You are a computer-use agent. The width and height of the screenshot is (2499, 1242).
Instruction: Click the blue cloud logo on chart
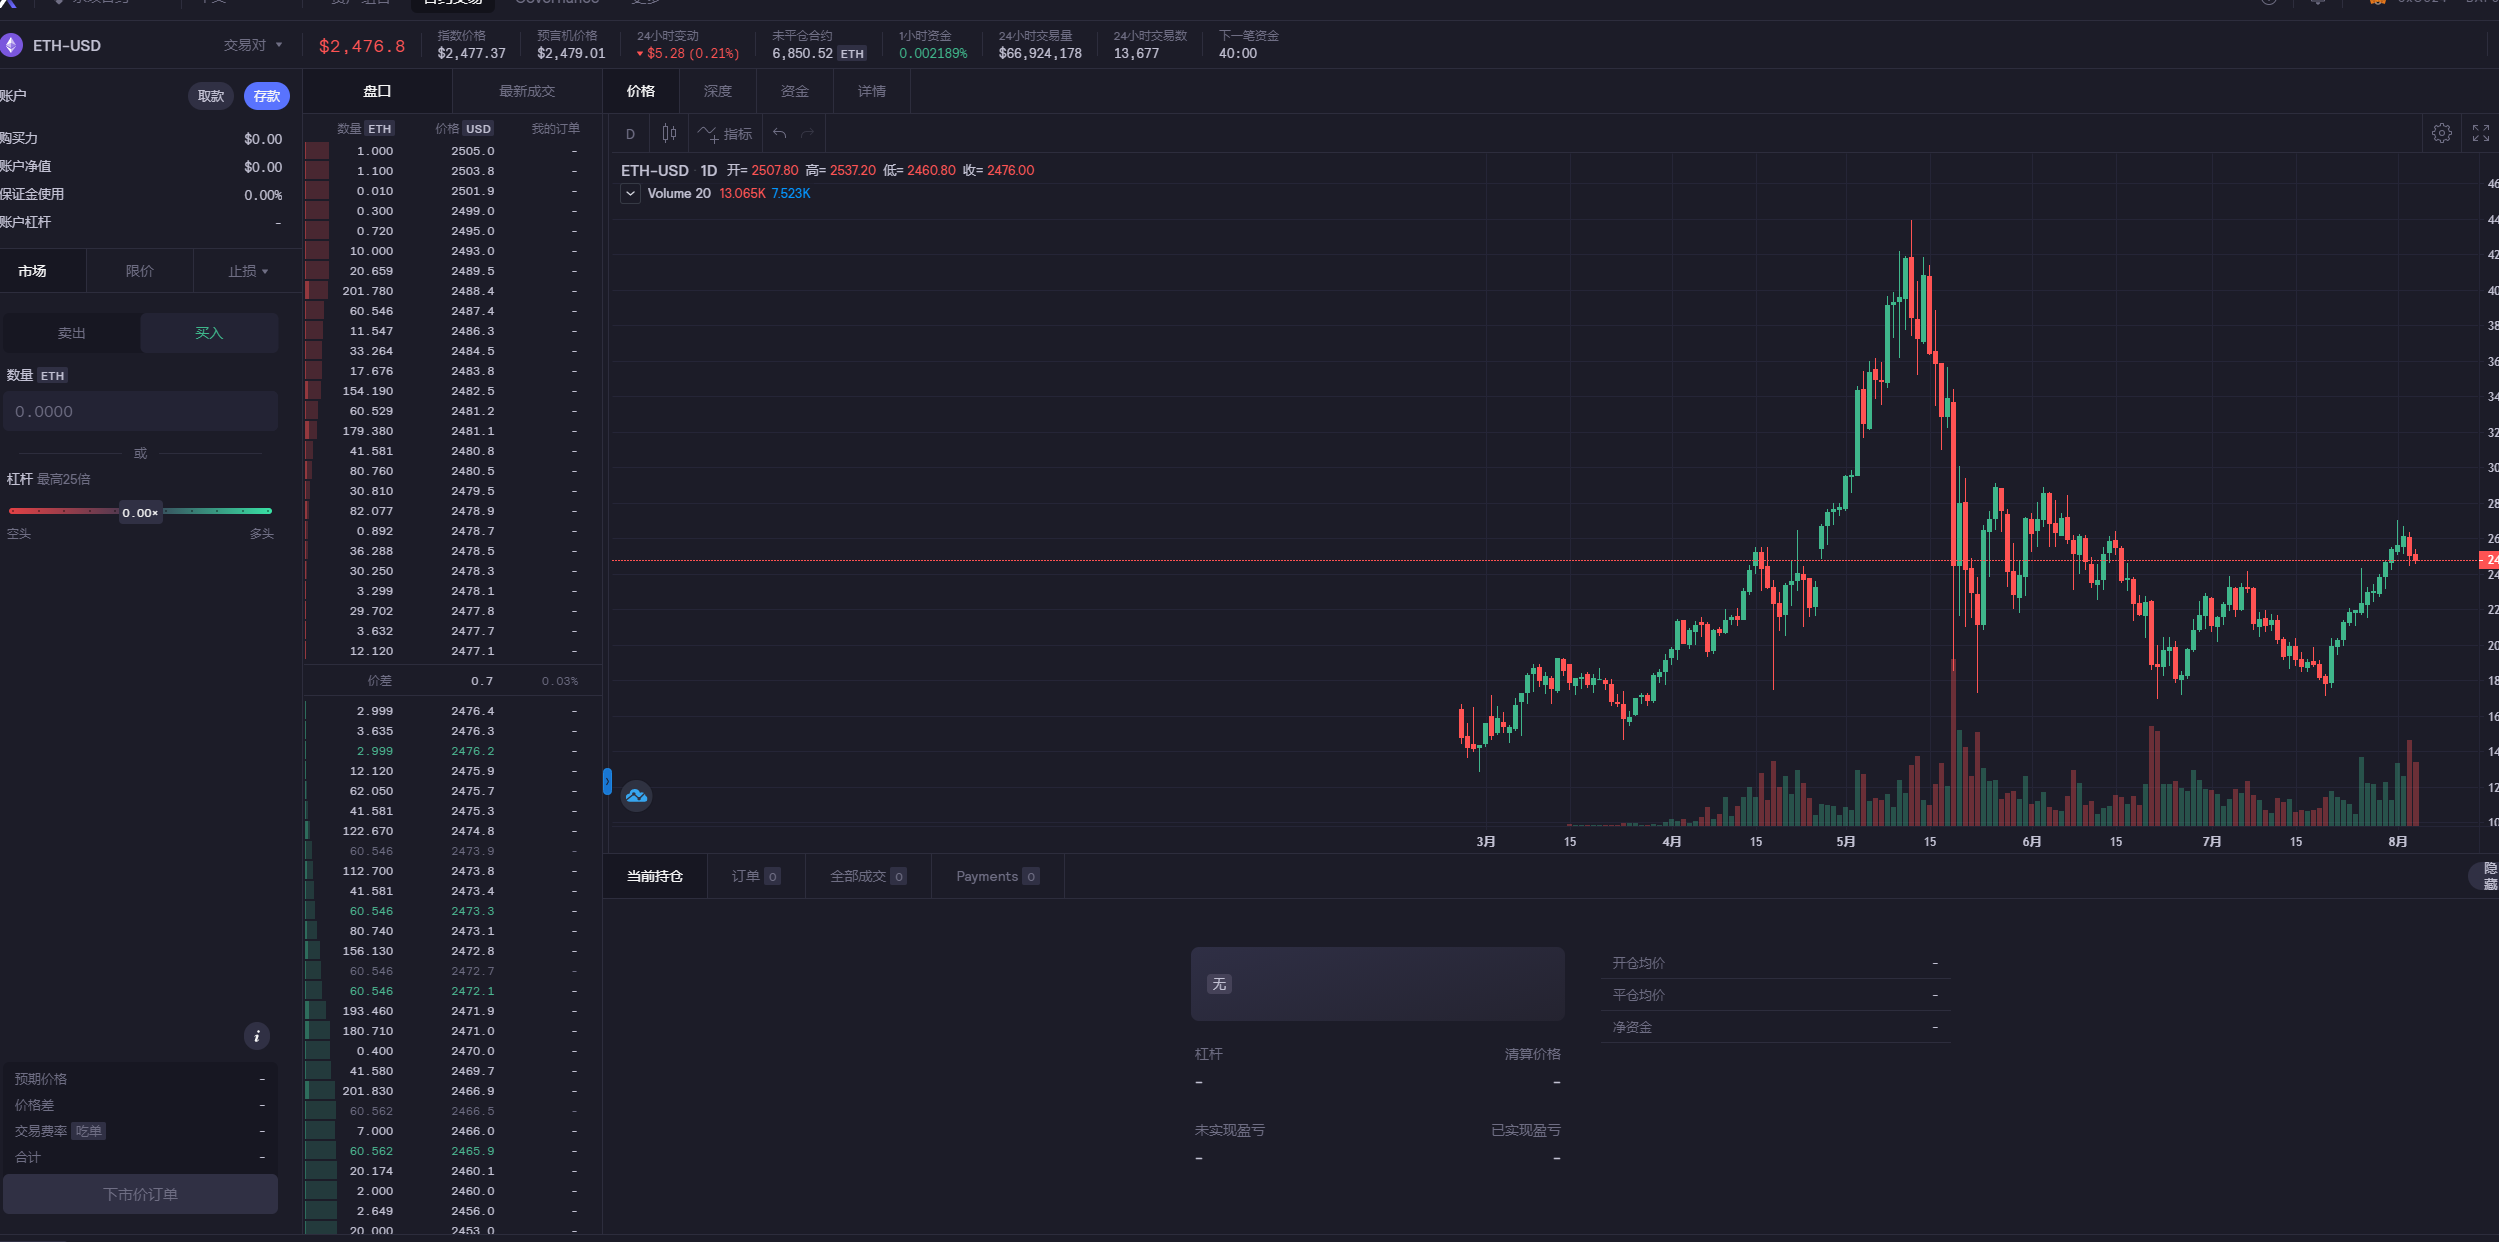636,796
